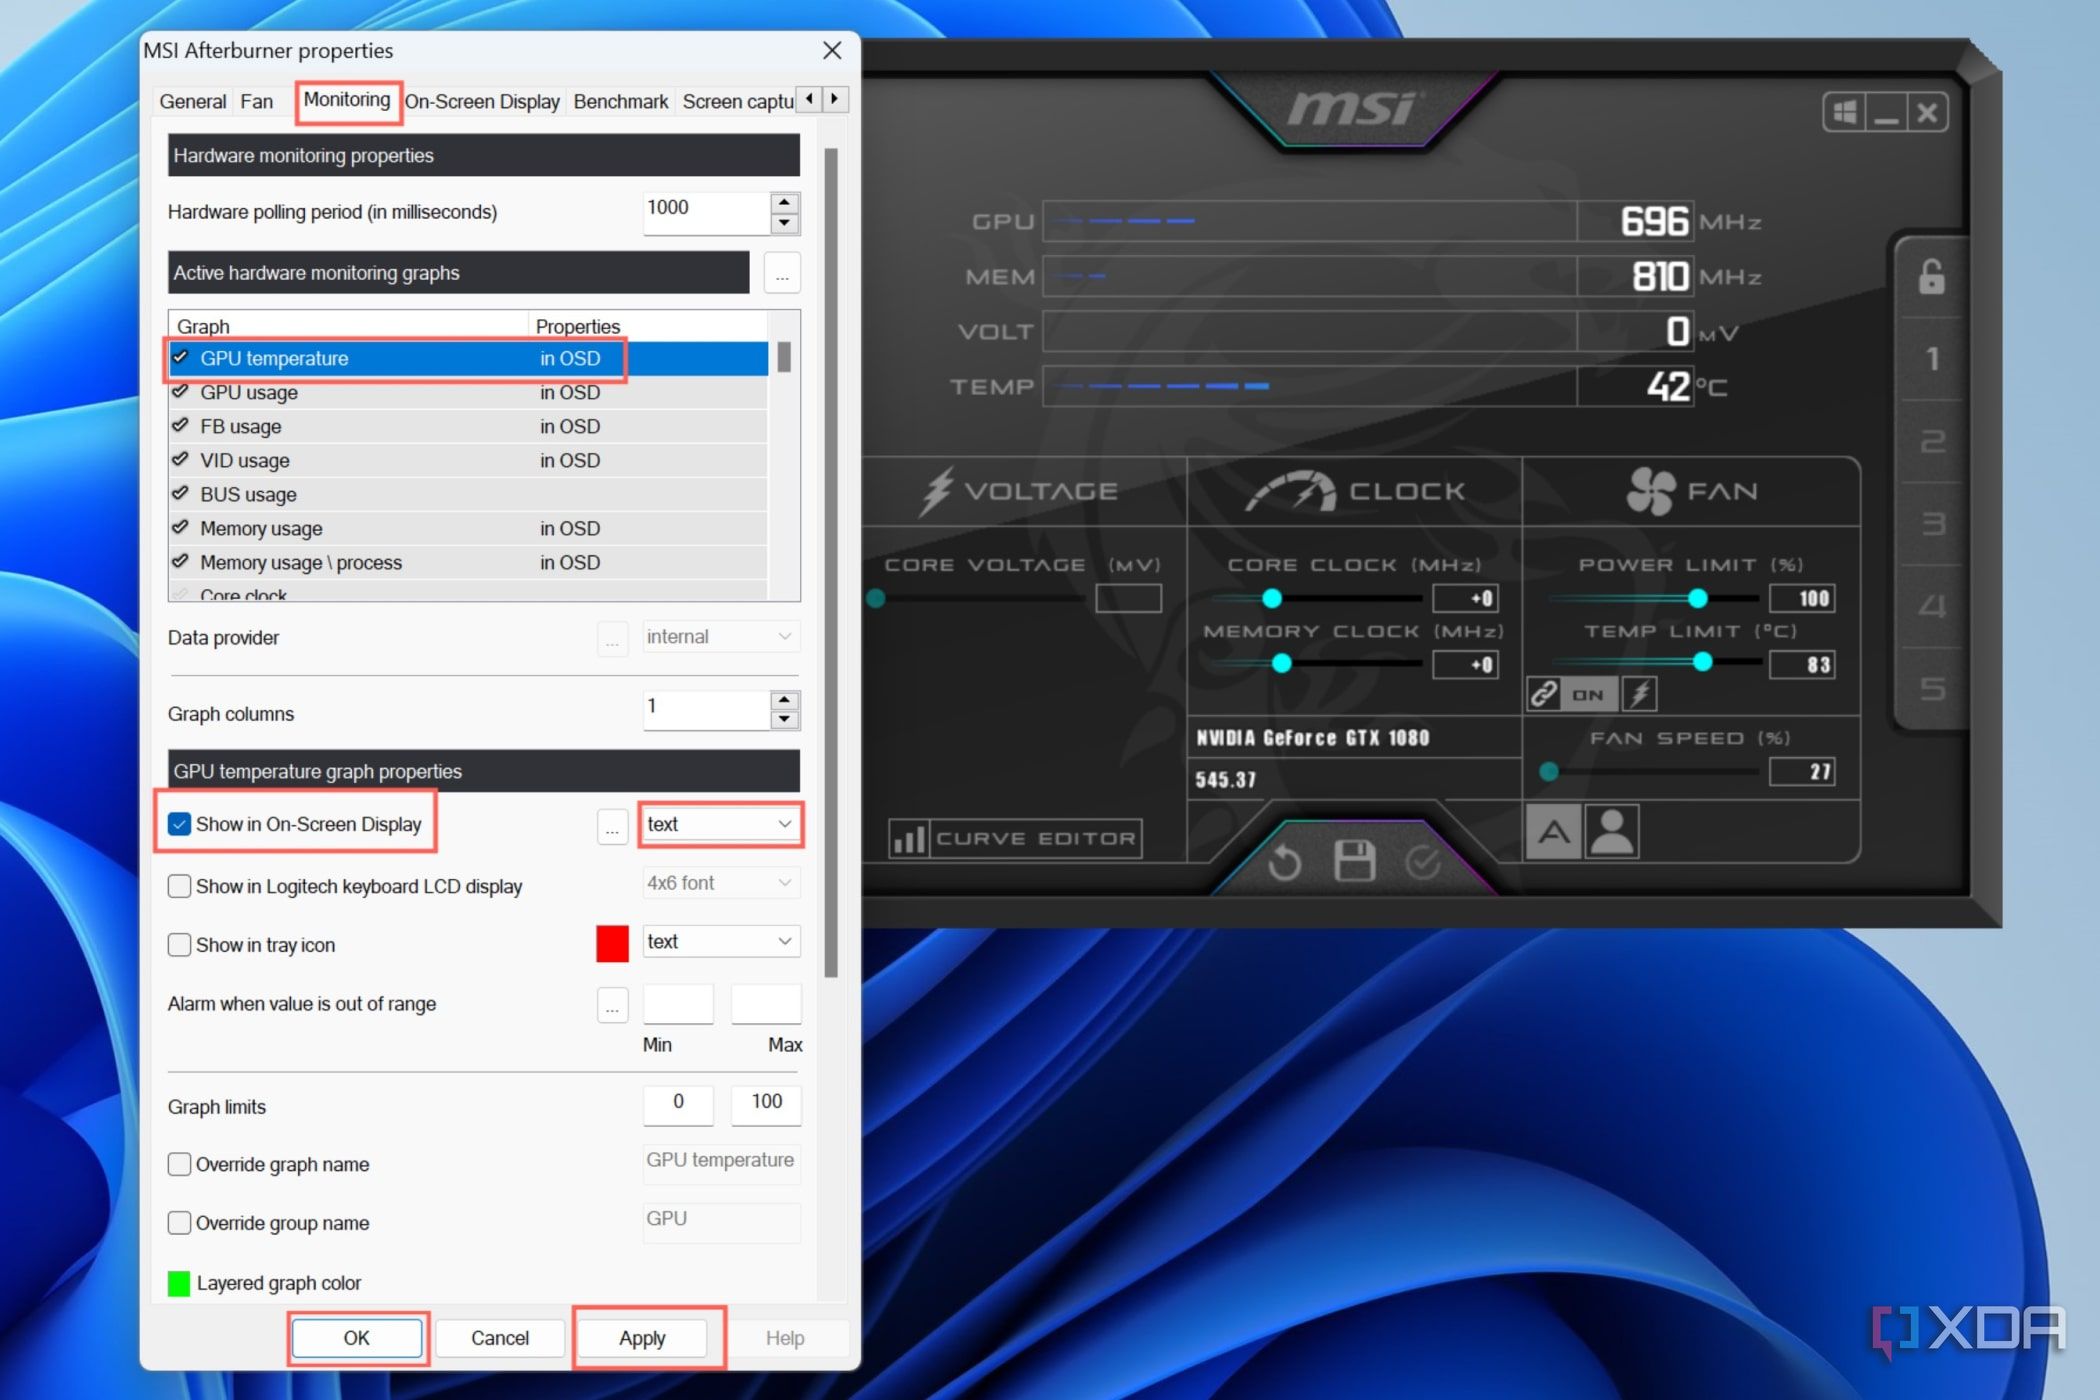Screen dimensions: 2100x1400
Task: Uncheck Show in On-Screen Display
Action: click(x=179, y=824)
